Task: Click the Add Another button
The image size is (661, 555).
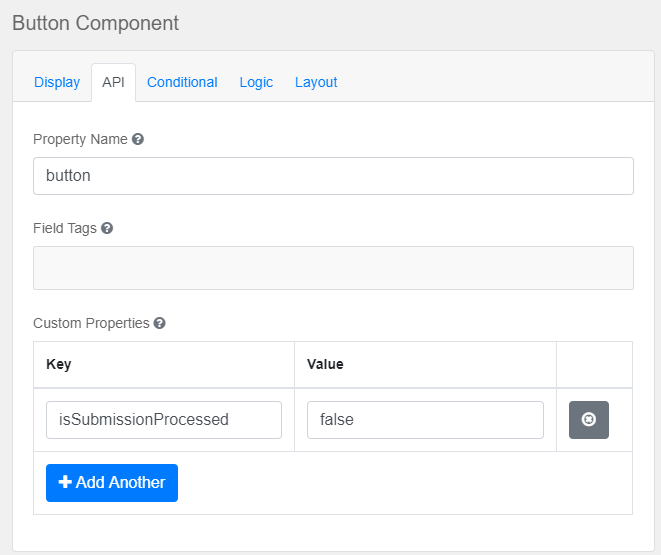Action: [112, 482]
